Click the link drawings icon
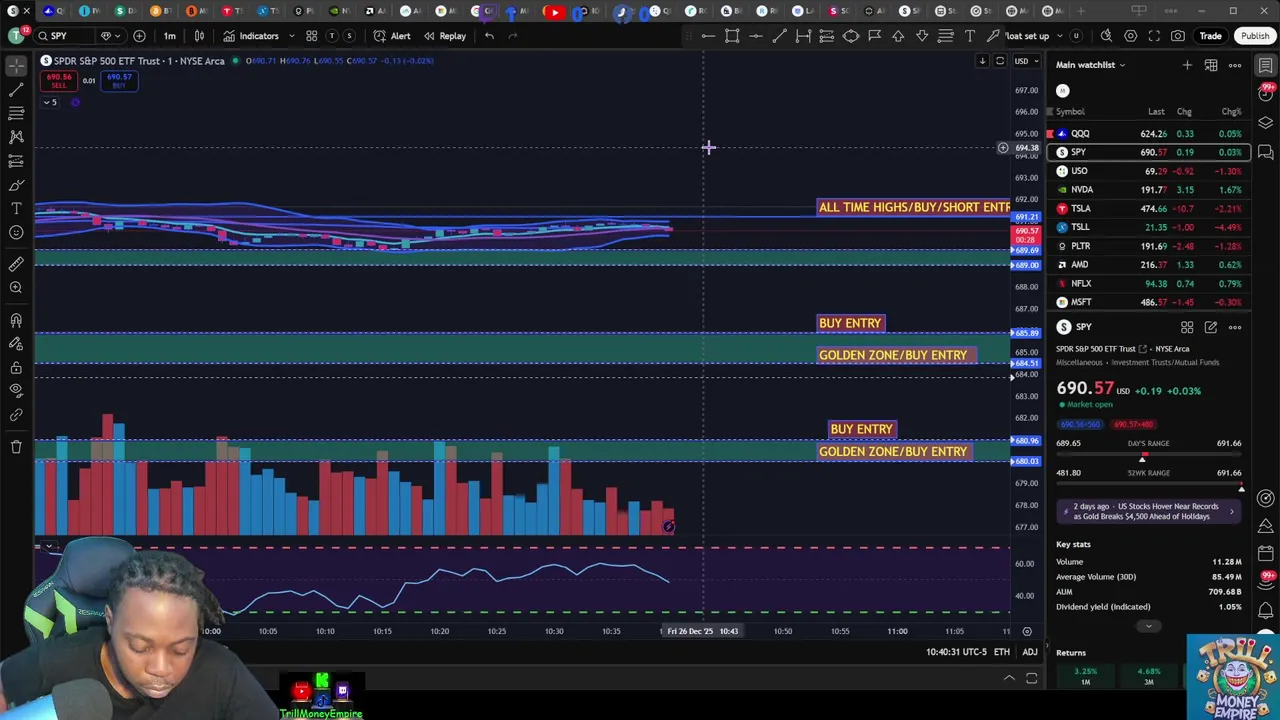The width and height of the screenshot is (1280, 720). (16, 415)
